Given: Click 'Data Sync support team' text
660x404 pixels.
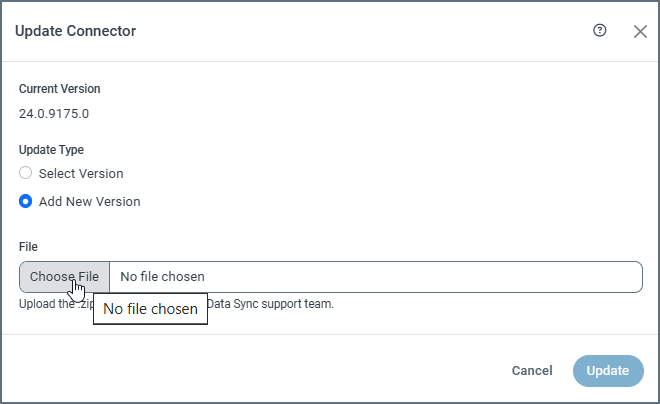Looking at the screenshot, I should (270, 304).
